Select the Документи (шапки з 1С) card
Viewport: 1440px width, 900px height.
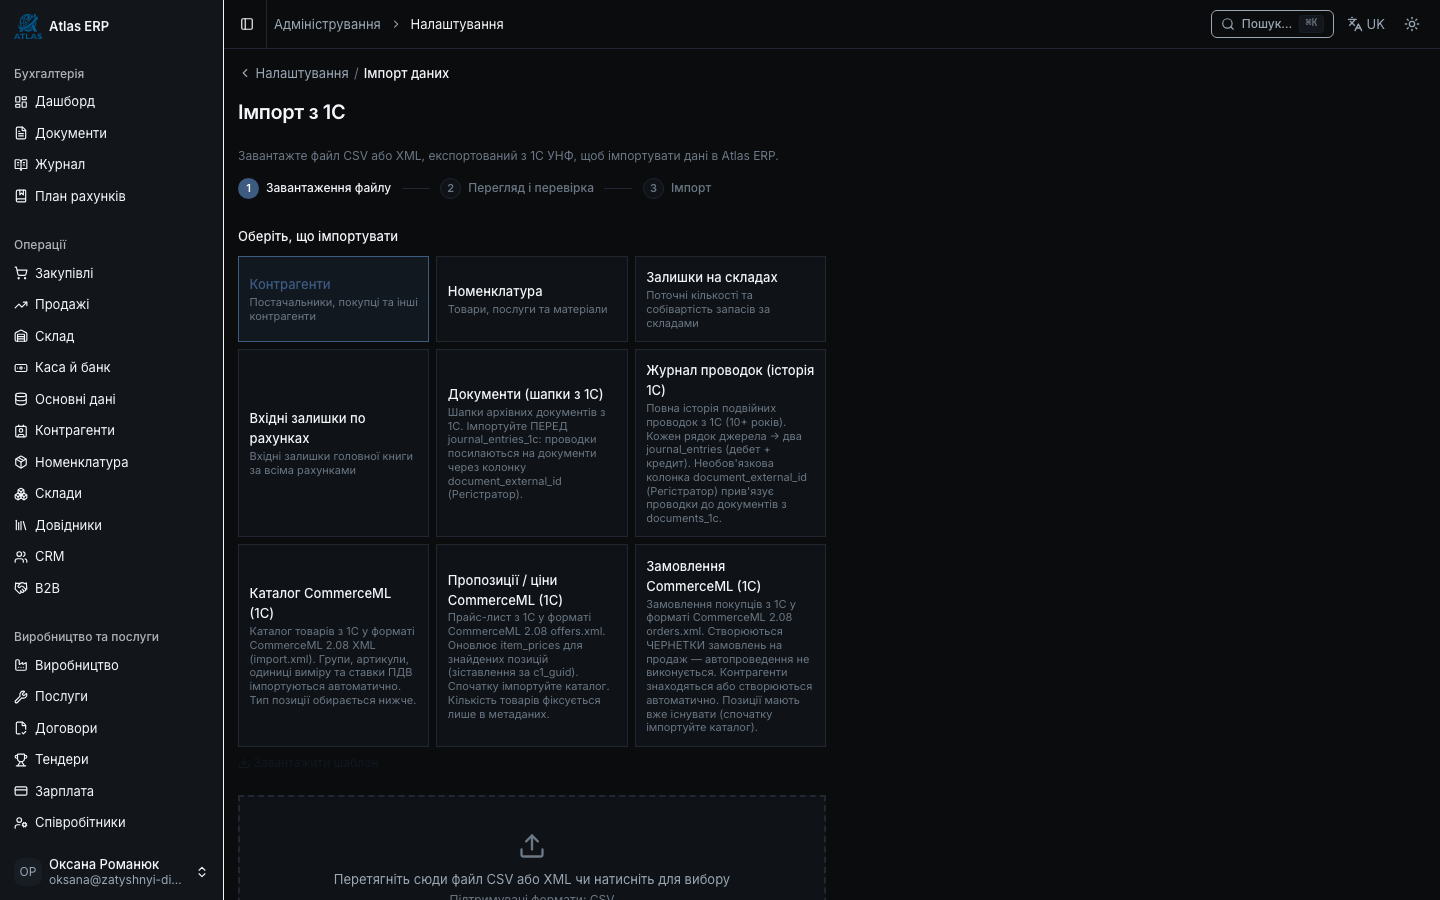click(531, 443)
